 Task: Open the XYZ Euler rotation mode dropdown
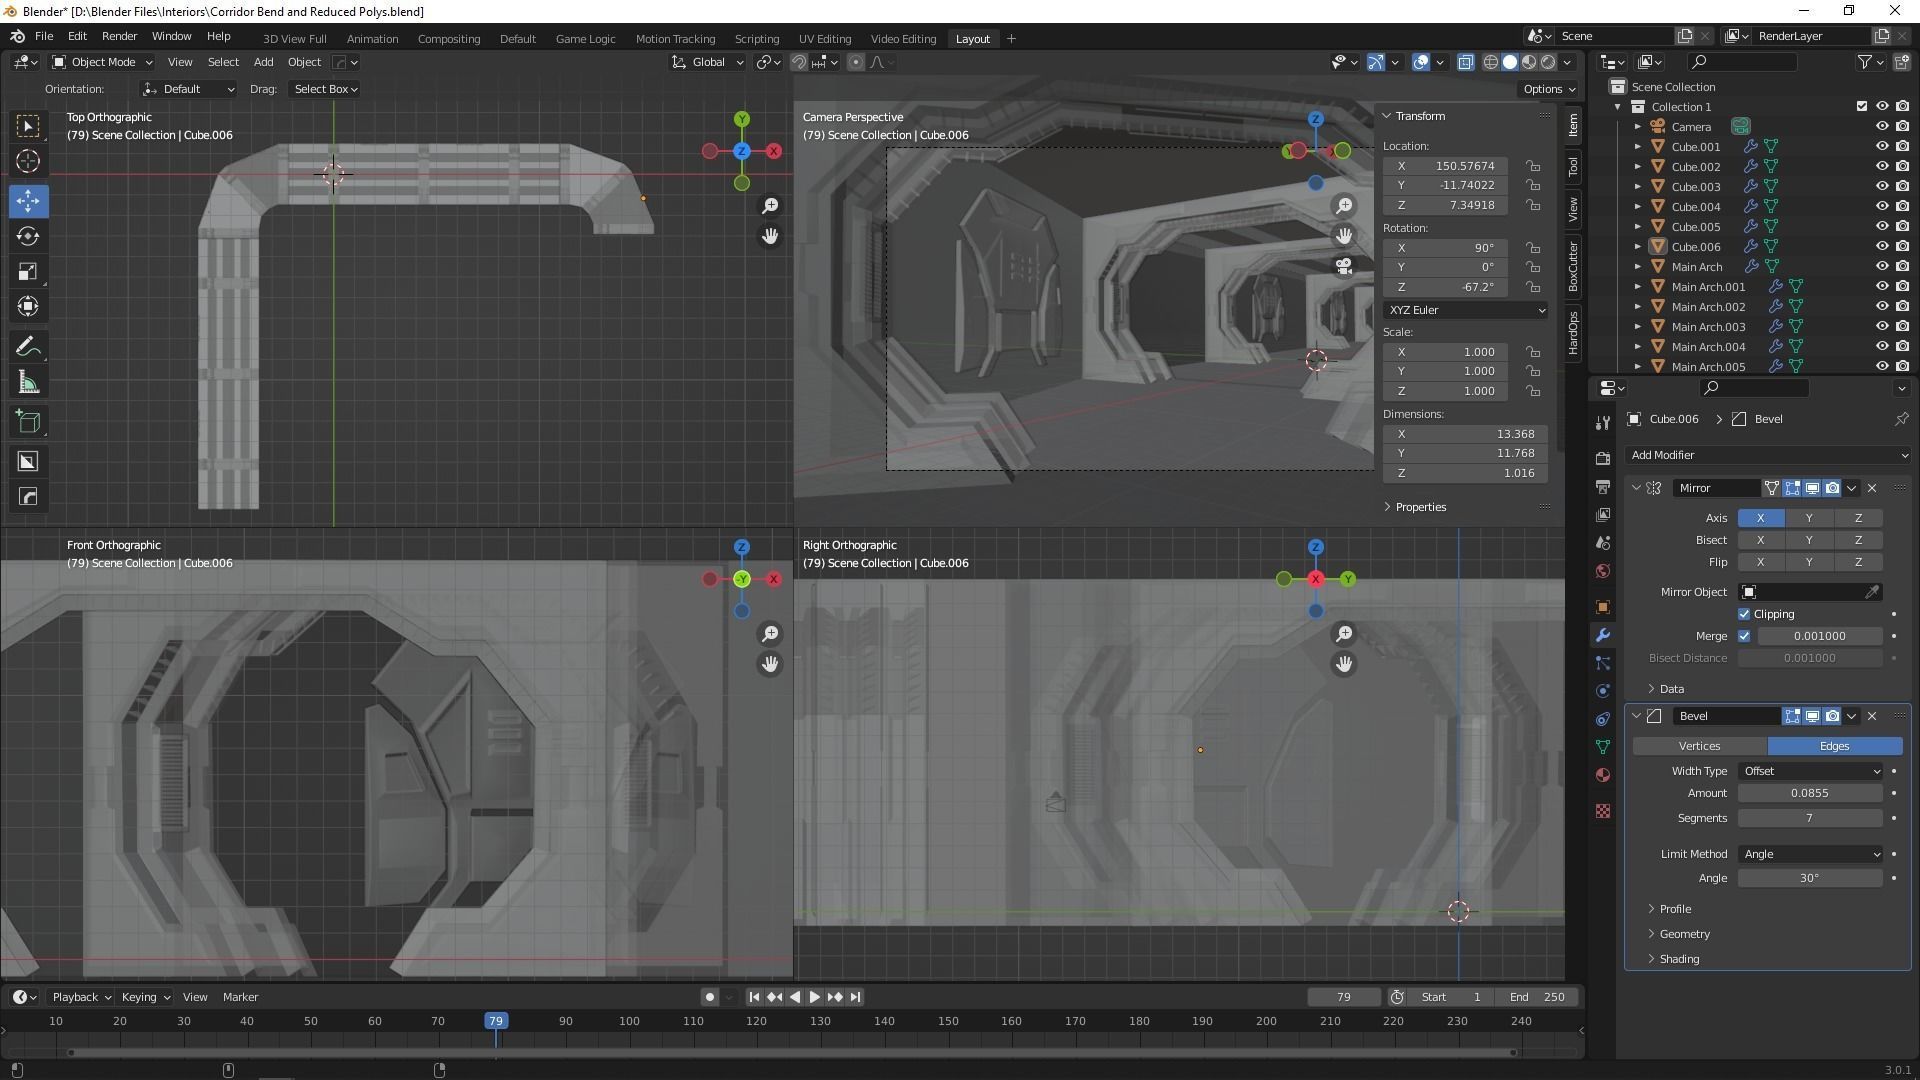1465,310
